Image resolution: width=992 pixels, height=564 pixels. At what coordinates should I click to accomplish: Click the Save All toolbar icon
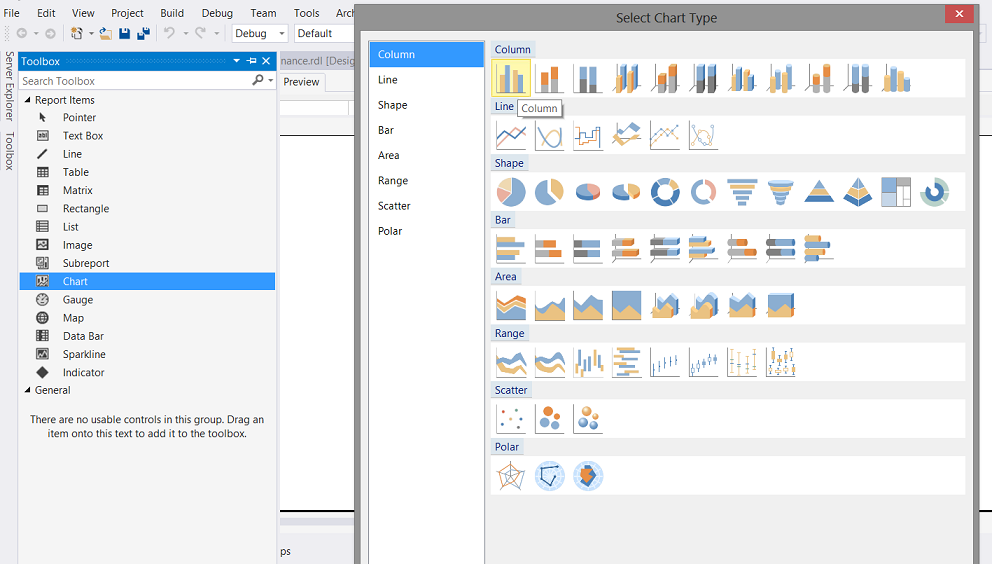[144, 34]
